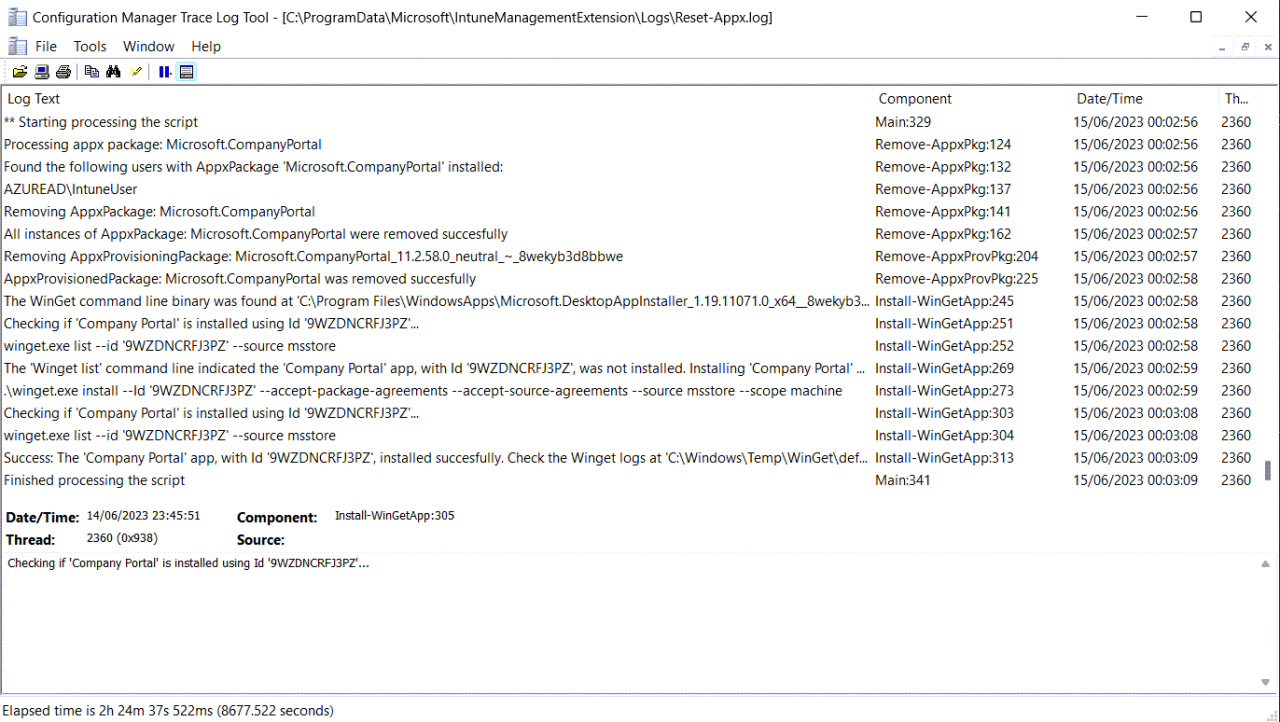Click component cell 'Remove-AppxProvPkg:225'
The height and width of the screenshot is (722, 1280).
957,279
